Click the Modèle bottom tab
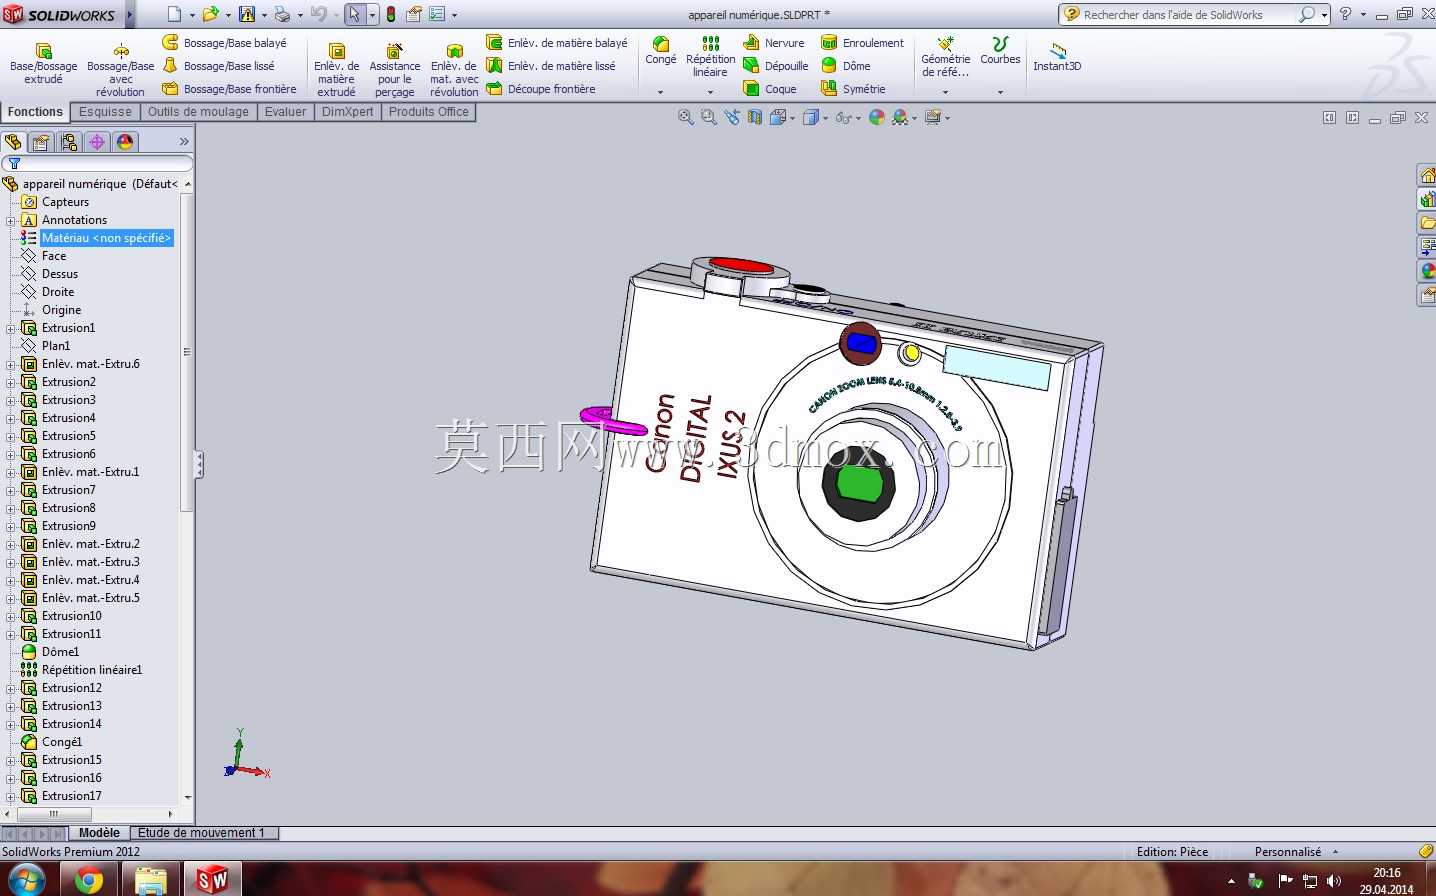 99,833
